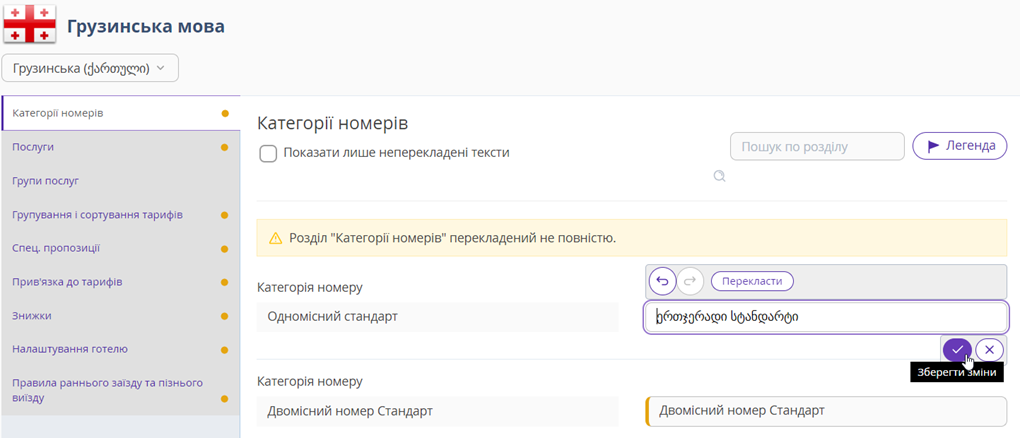This screenshot has height=438, width=1020.
Task: Click the Грузинська мова page title
Action: 146,27
